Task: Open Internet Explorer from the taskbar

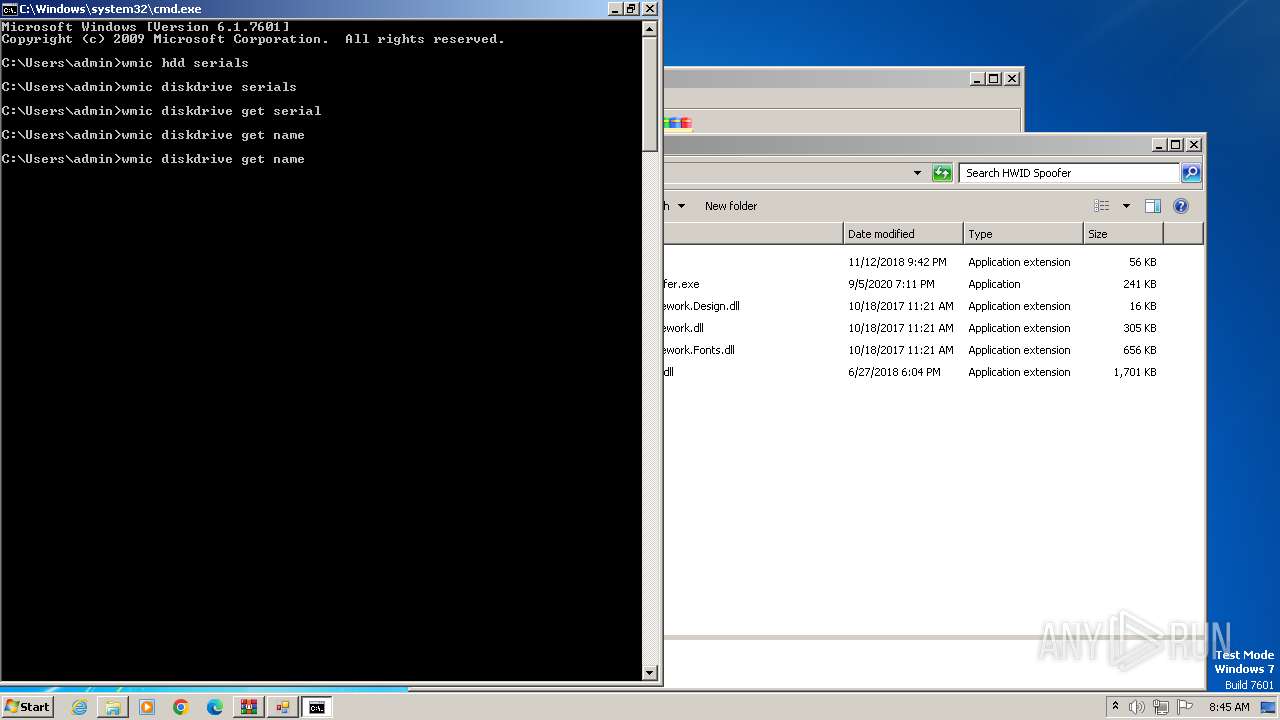Action: coord(80,707)
